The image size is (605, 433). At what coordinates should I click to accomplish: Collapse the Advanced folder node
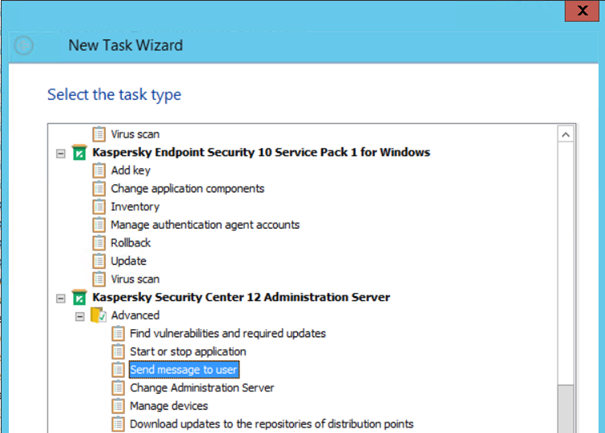[80, 316]
